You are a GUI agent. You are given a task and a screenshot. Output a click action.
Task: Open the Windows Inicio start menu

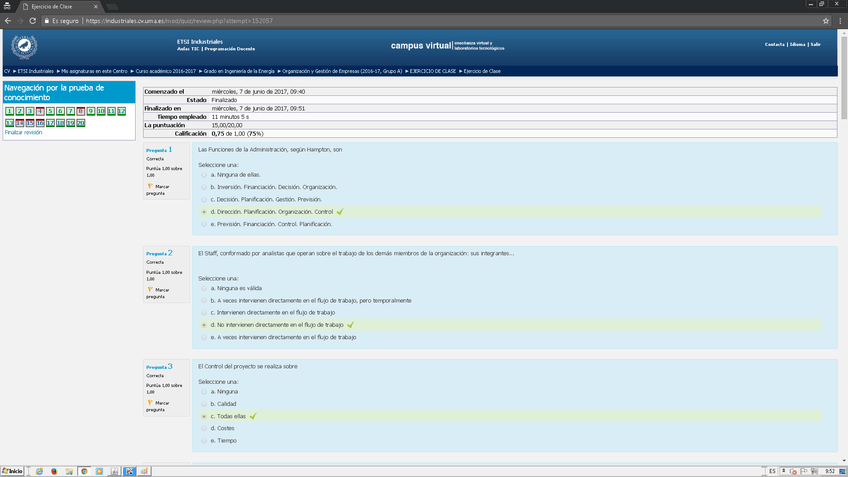(13, 470)
